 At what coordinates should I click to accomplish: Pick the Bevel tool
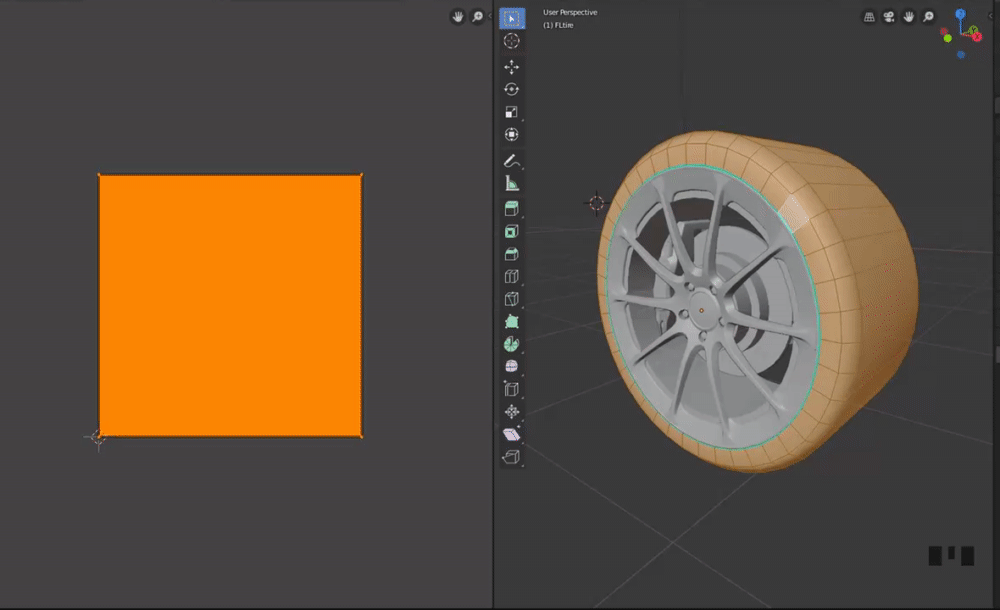coord(511,254)
